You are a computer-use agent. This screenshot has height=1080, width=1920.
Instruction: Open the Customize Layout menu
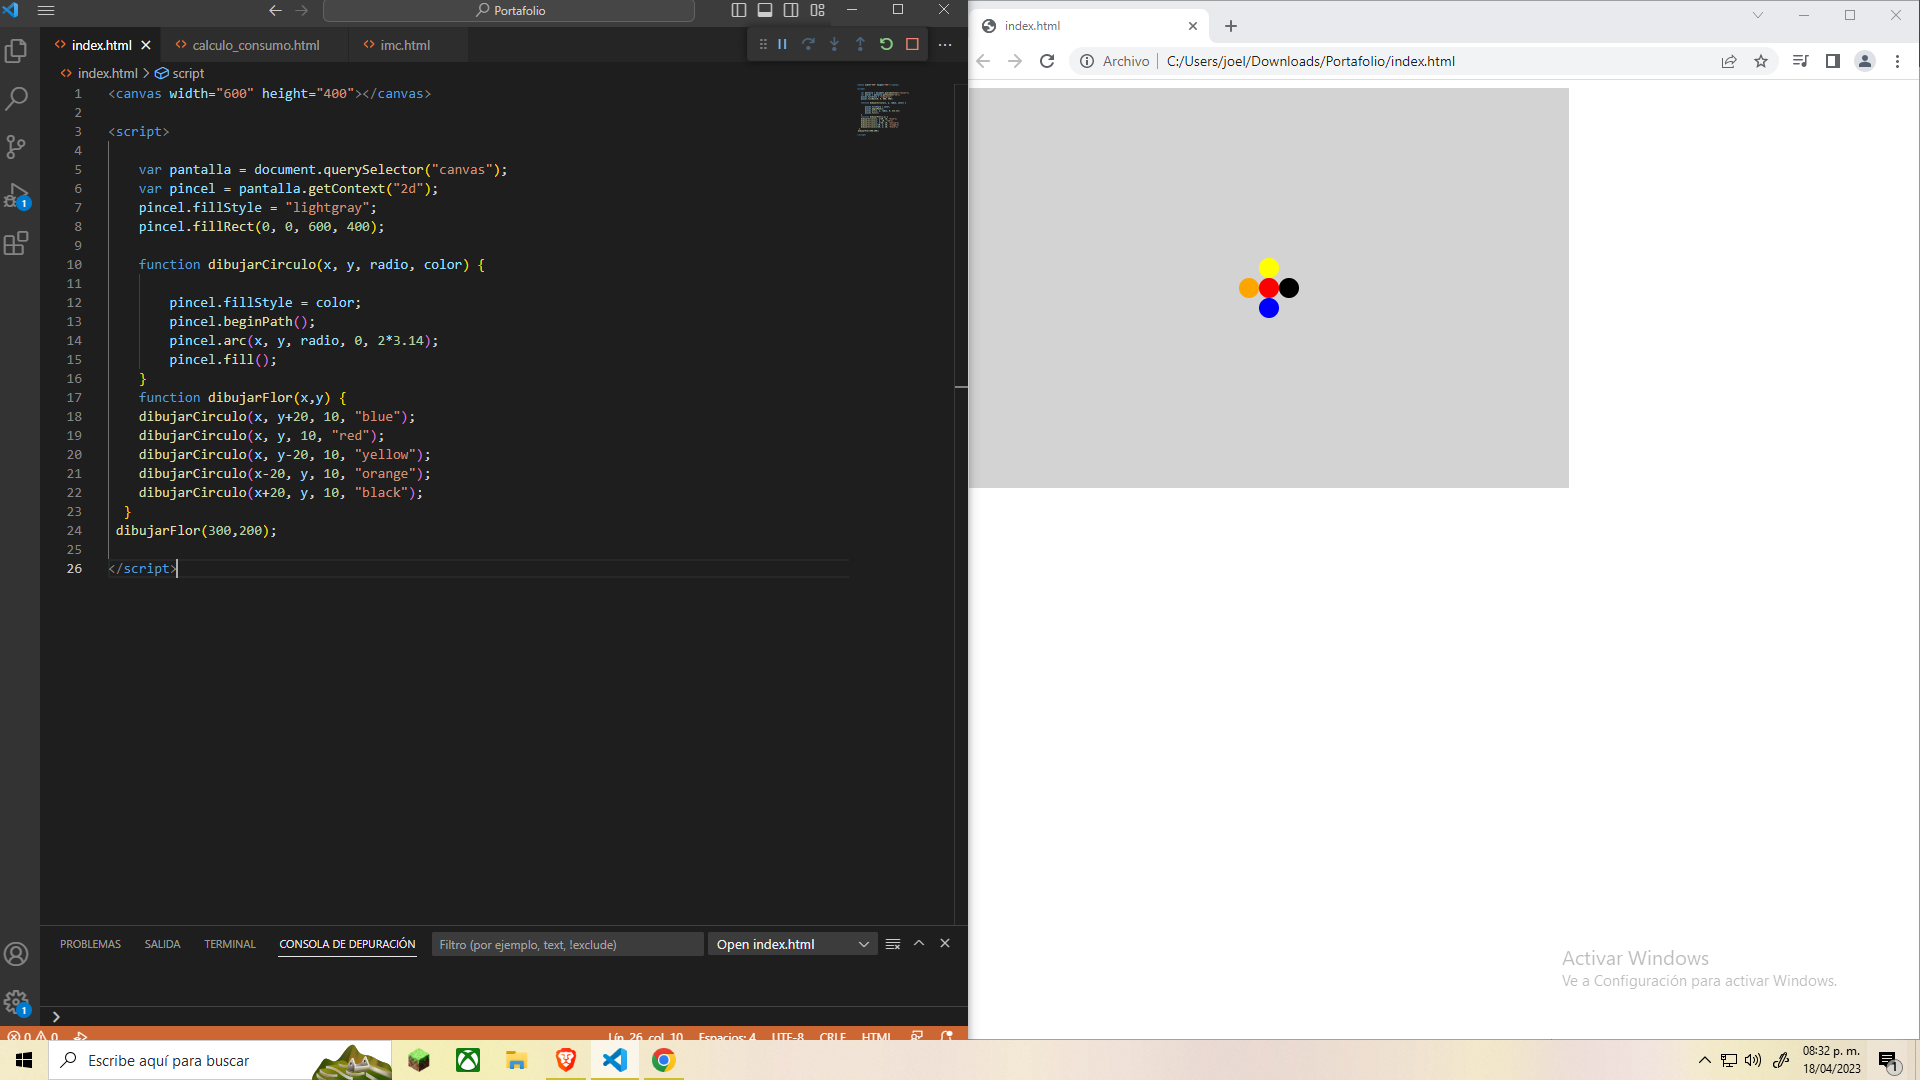pyautogui.click(x=817, y=10)
